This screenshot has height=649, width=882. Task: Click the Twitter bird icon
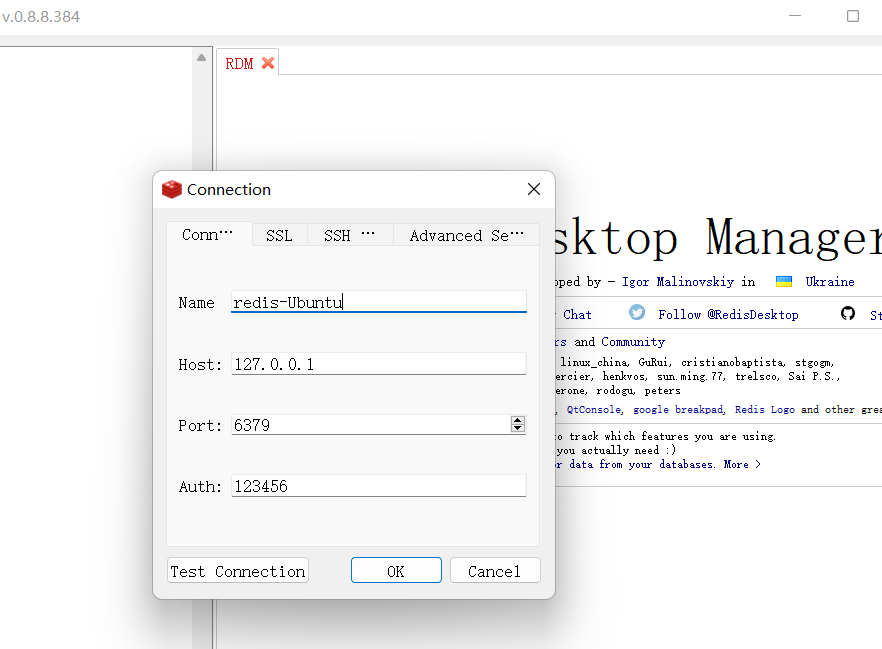(637, 313)
